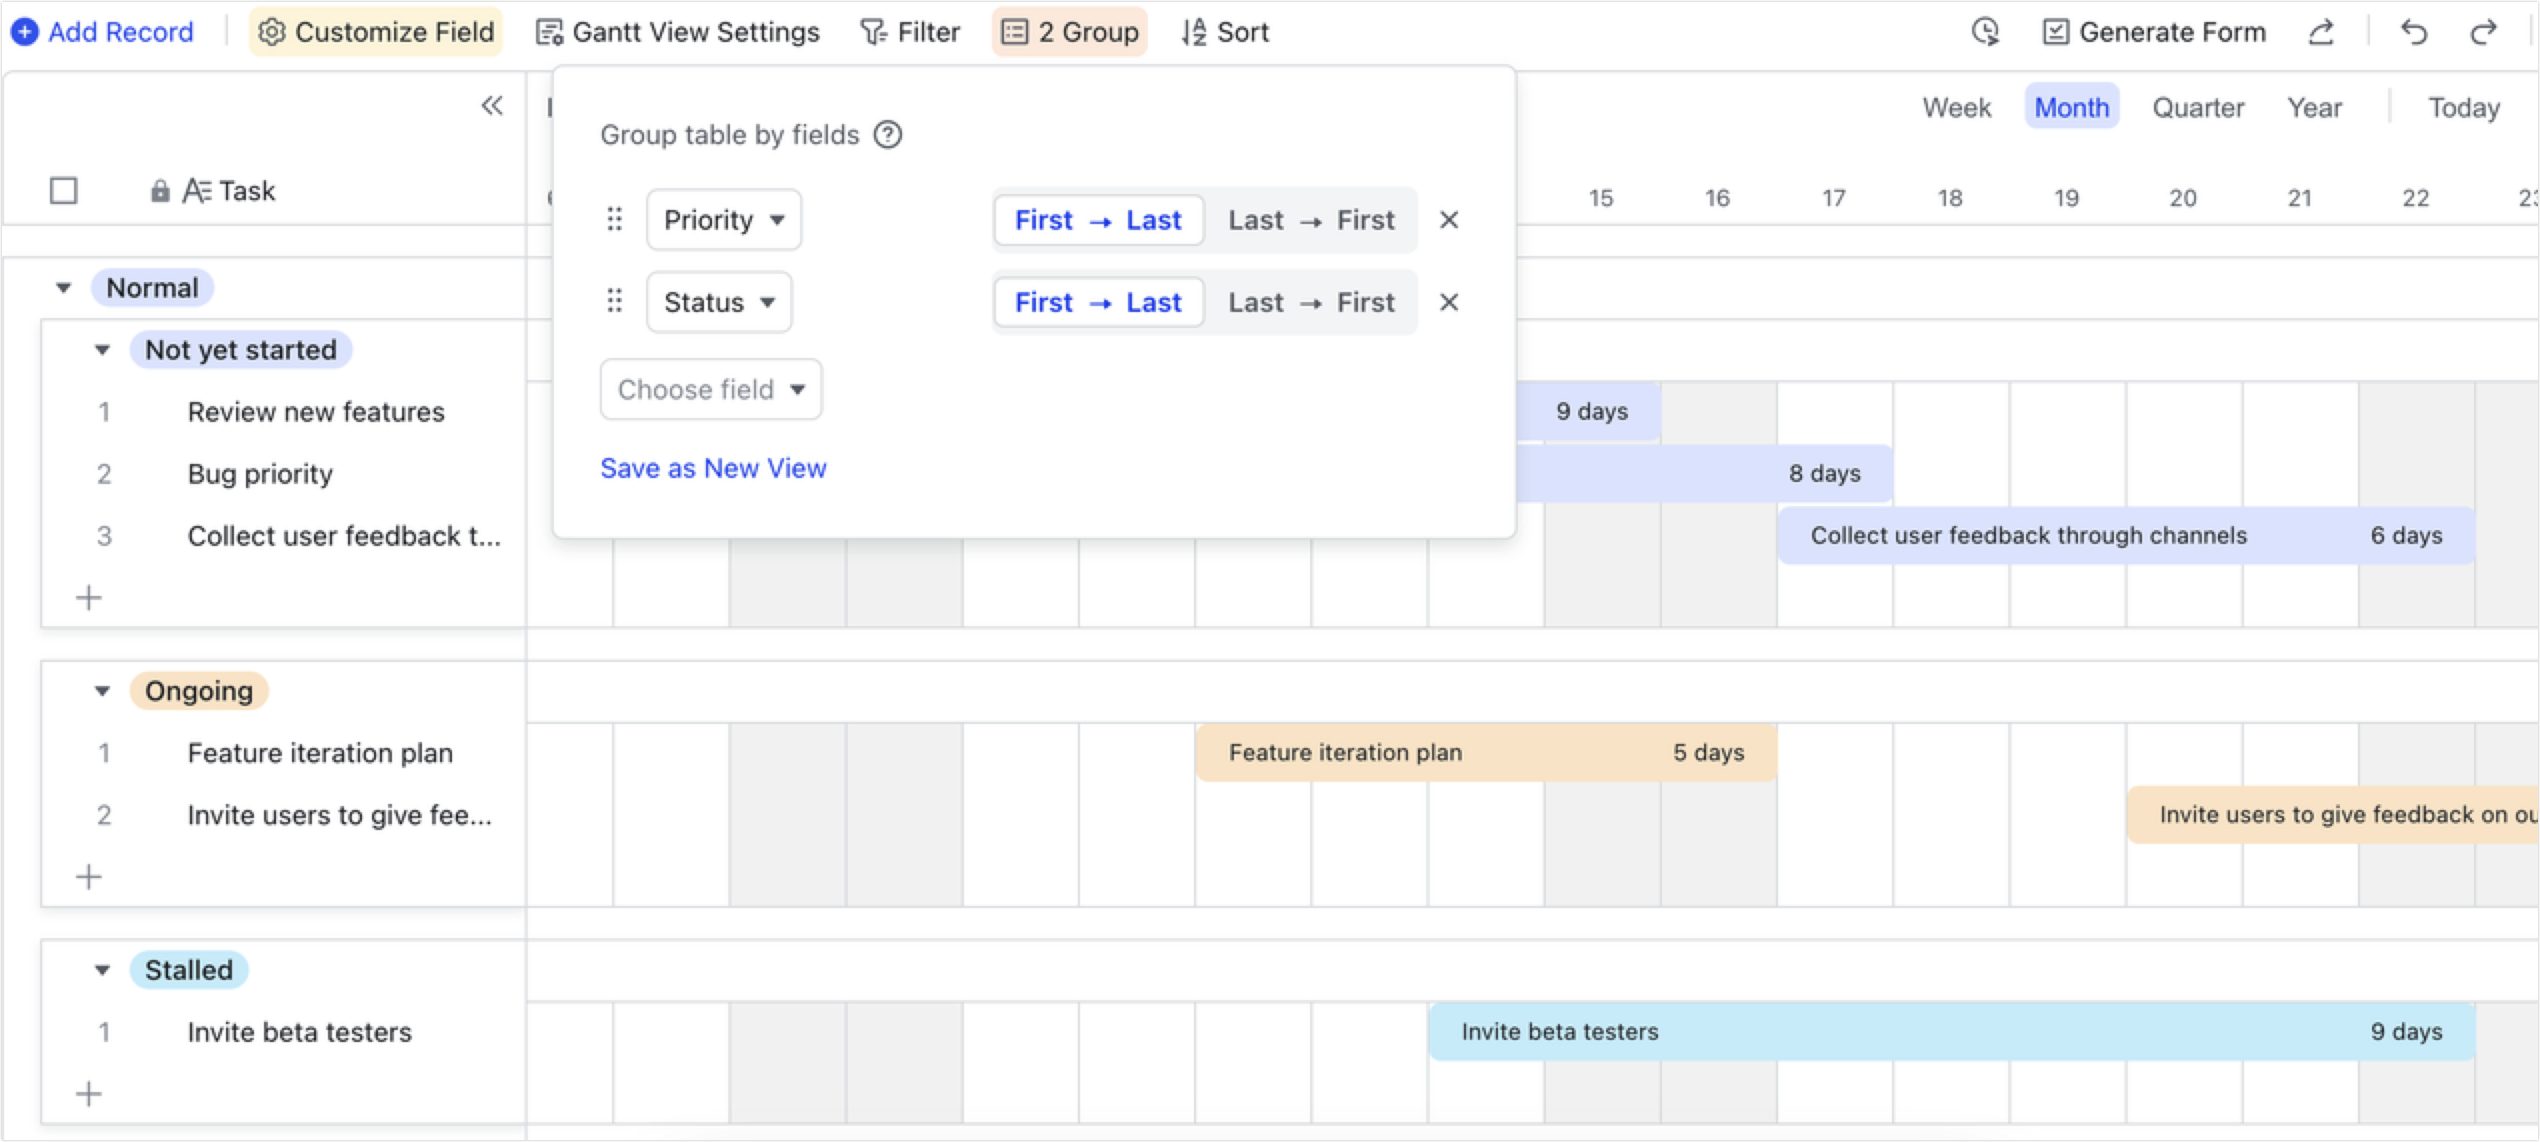Open Customize Field settings
The width and height of the screenshot is (2540, 1142).
376,32
